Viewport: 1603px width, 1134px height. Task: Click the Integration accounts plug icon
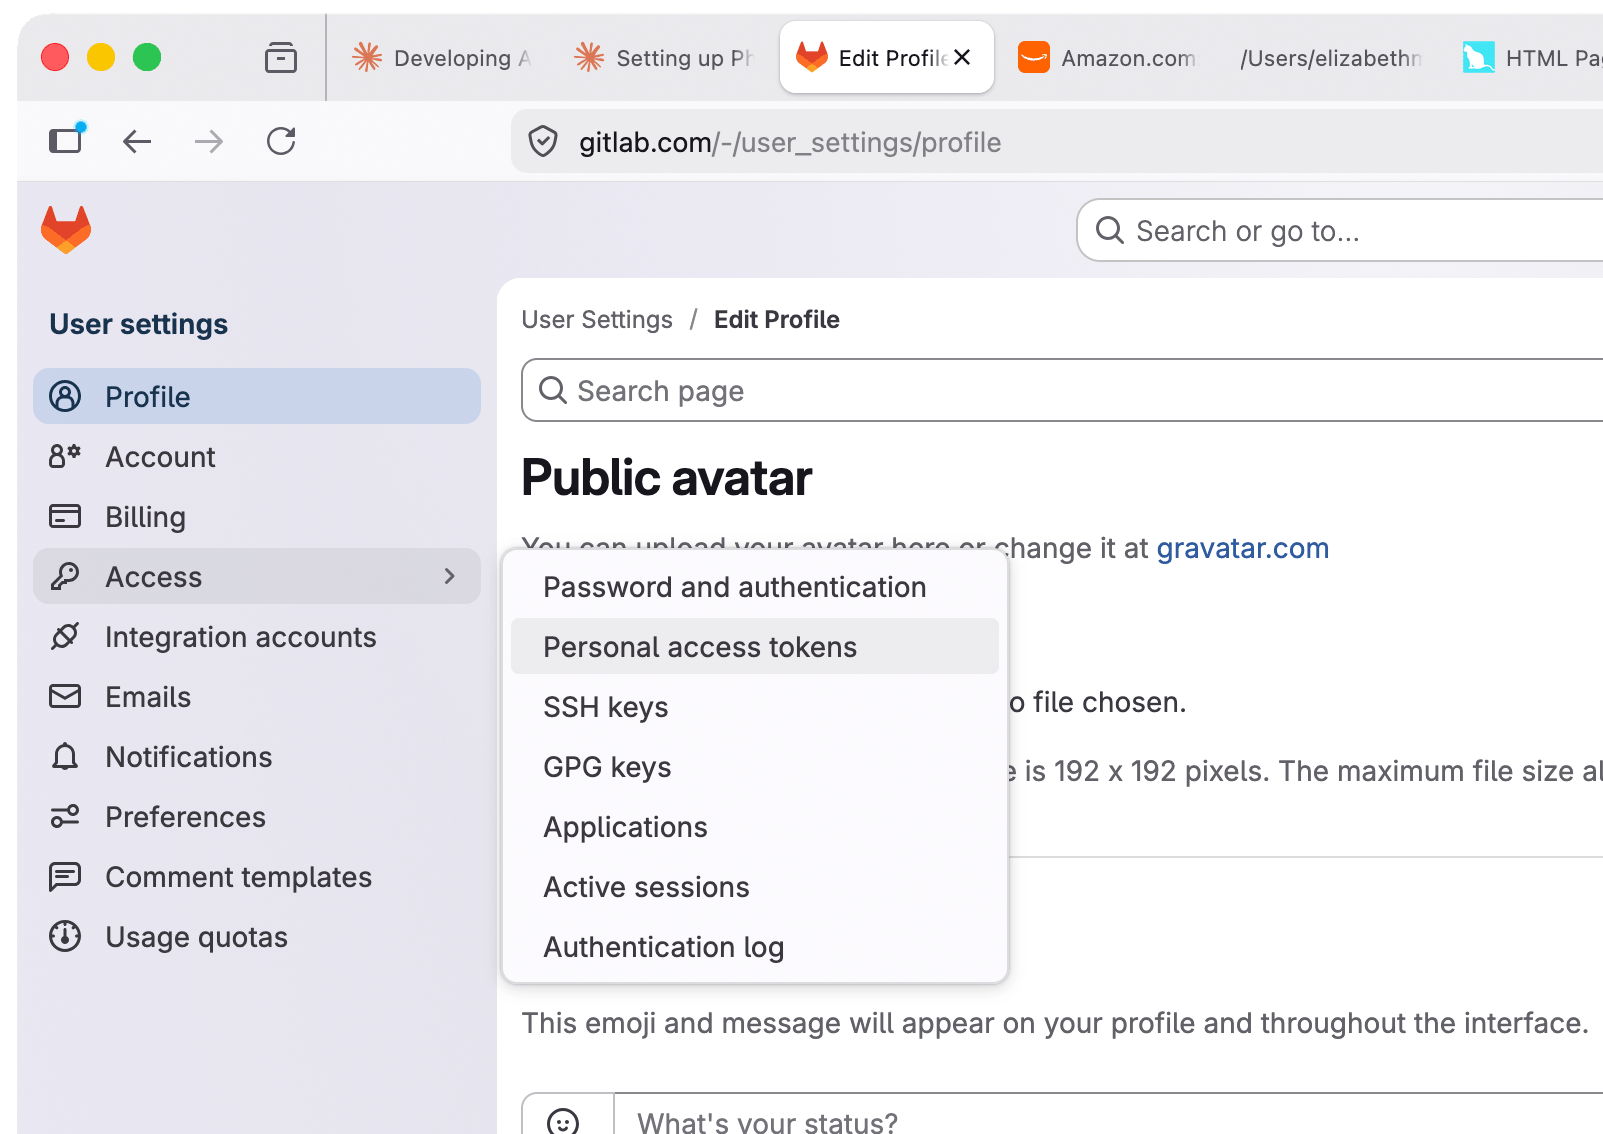click(65, 636)
